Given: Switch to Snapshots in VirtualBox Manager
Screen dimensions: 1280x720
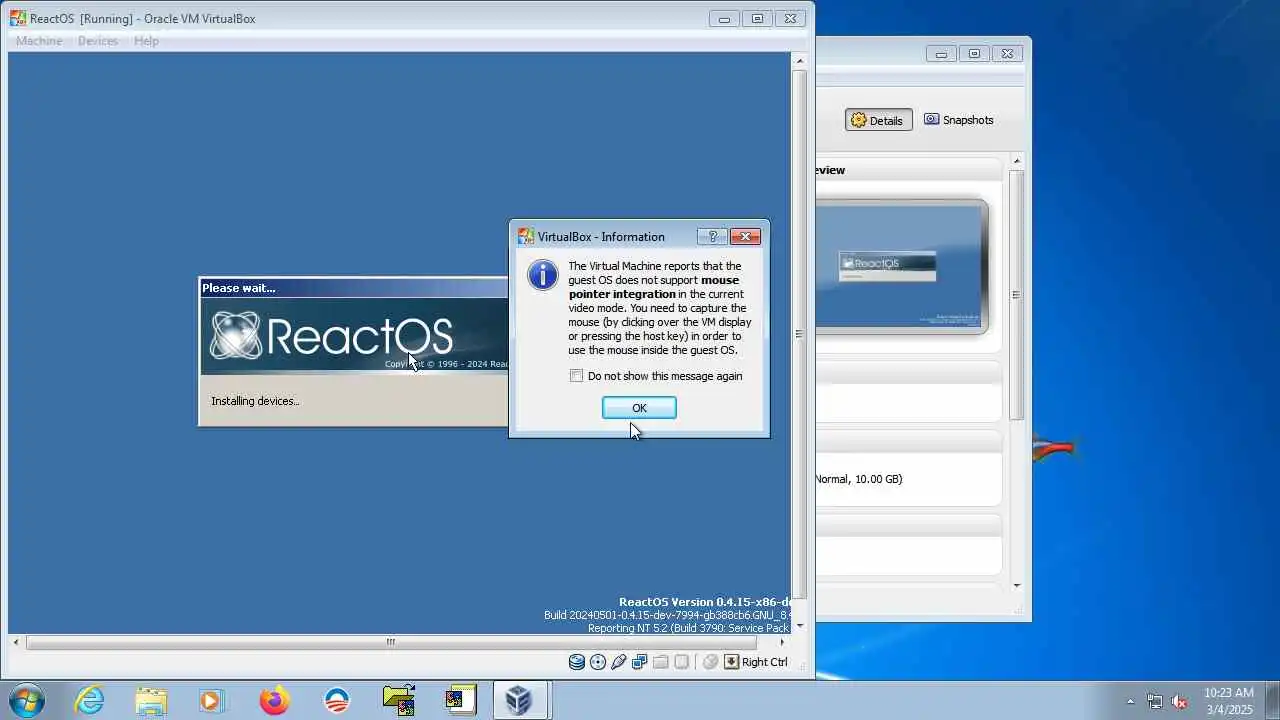Looking at the screenshot, I should click(958, 120).
